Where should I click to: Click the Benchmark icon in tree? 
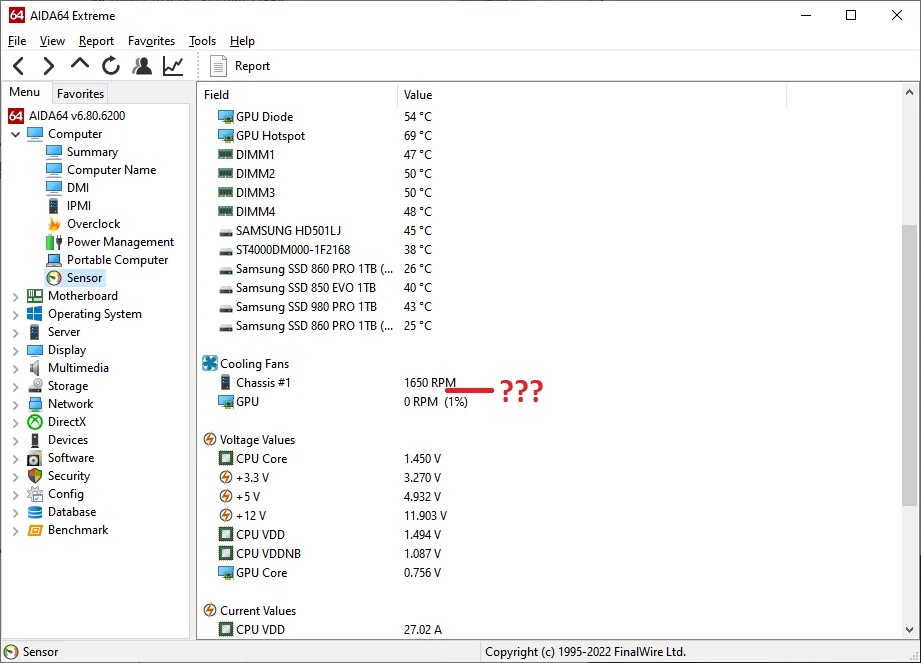click(35, 530)
